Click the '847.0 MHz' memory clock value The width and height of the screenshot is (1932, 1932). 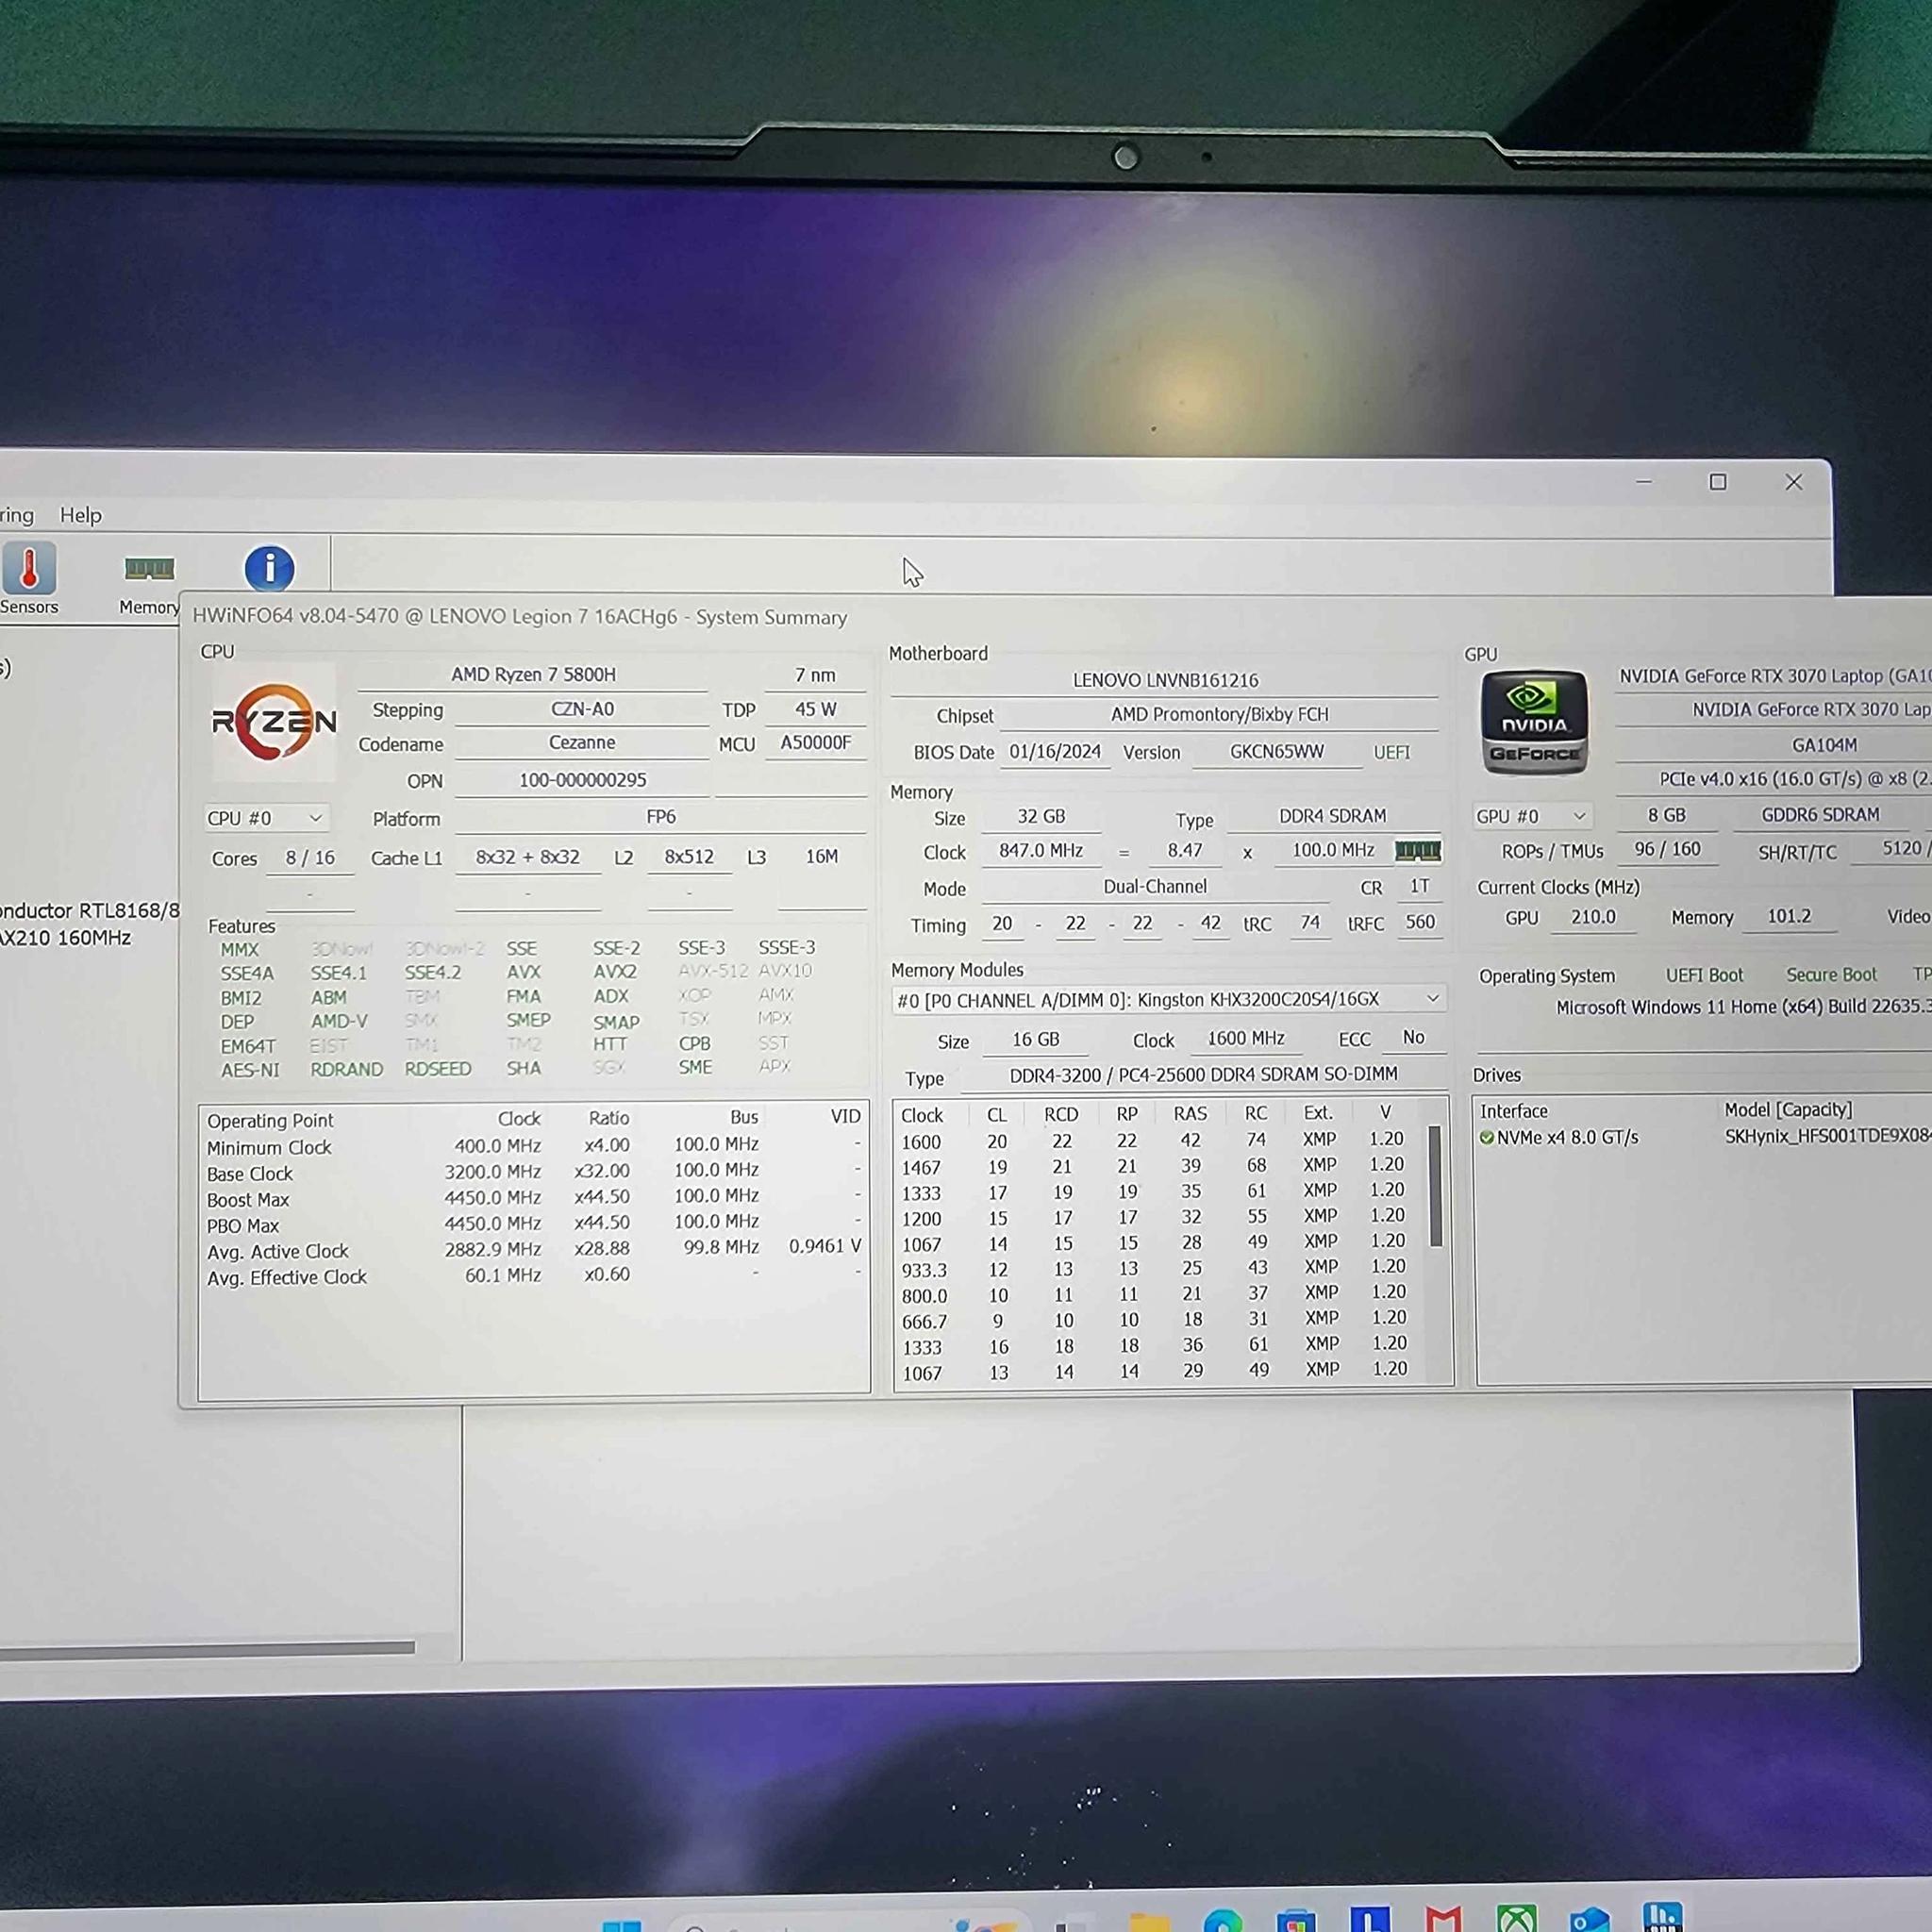coord(1041,850)
